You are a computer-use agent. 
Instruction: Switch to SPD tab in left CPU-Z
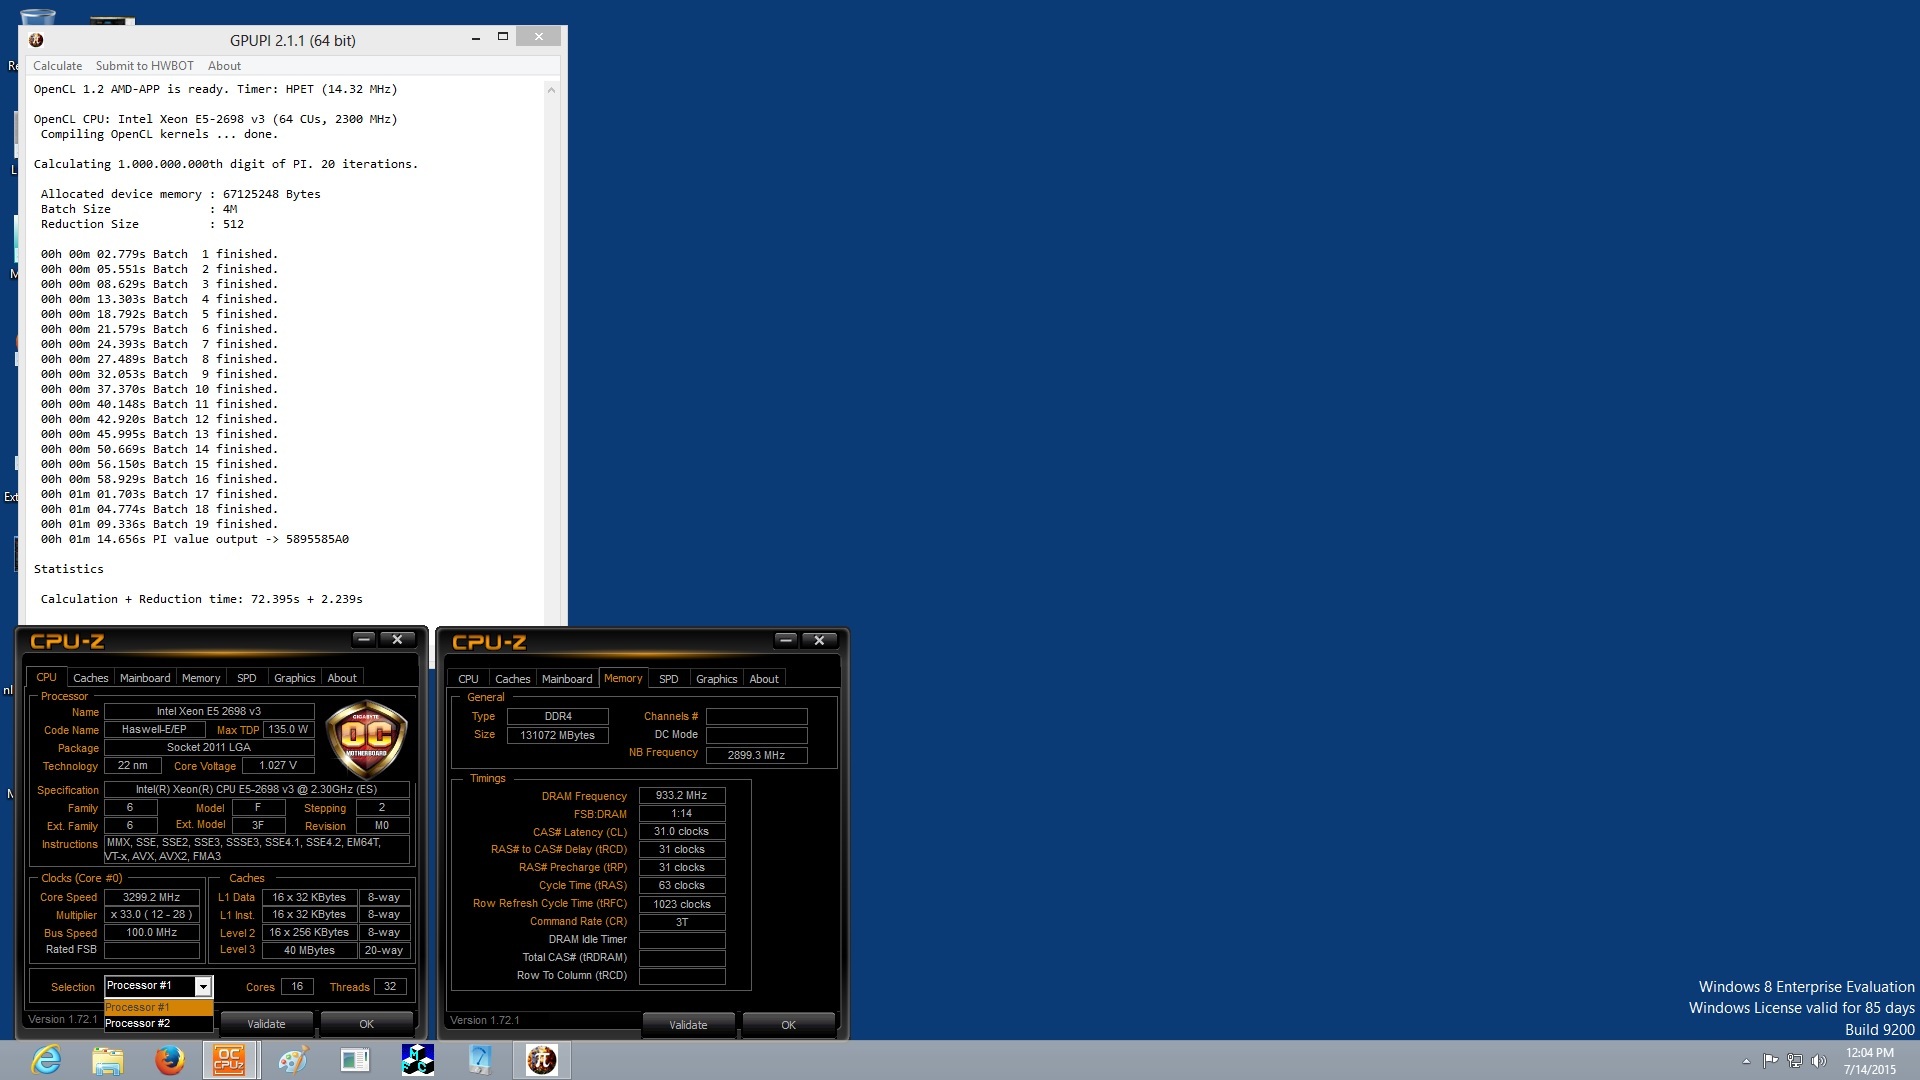[x=247, y=678]
